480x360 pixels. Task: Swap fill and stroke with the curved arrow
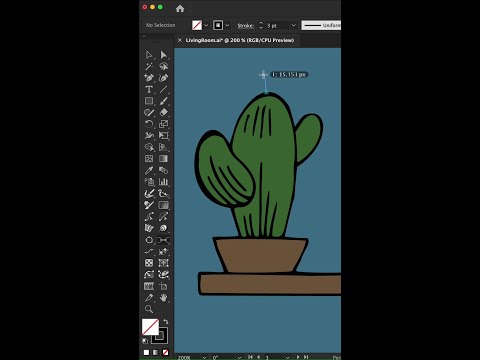[166, 322]
